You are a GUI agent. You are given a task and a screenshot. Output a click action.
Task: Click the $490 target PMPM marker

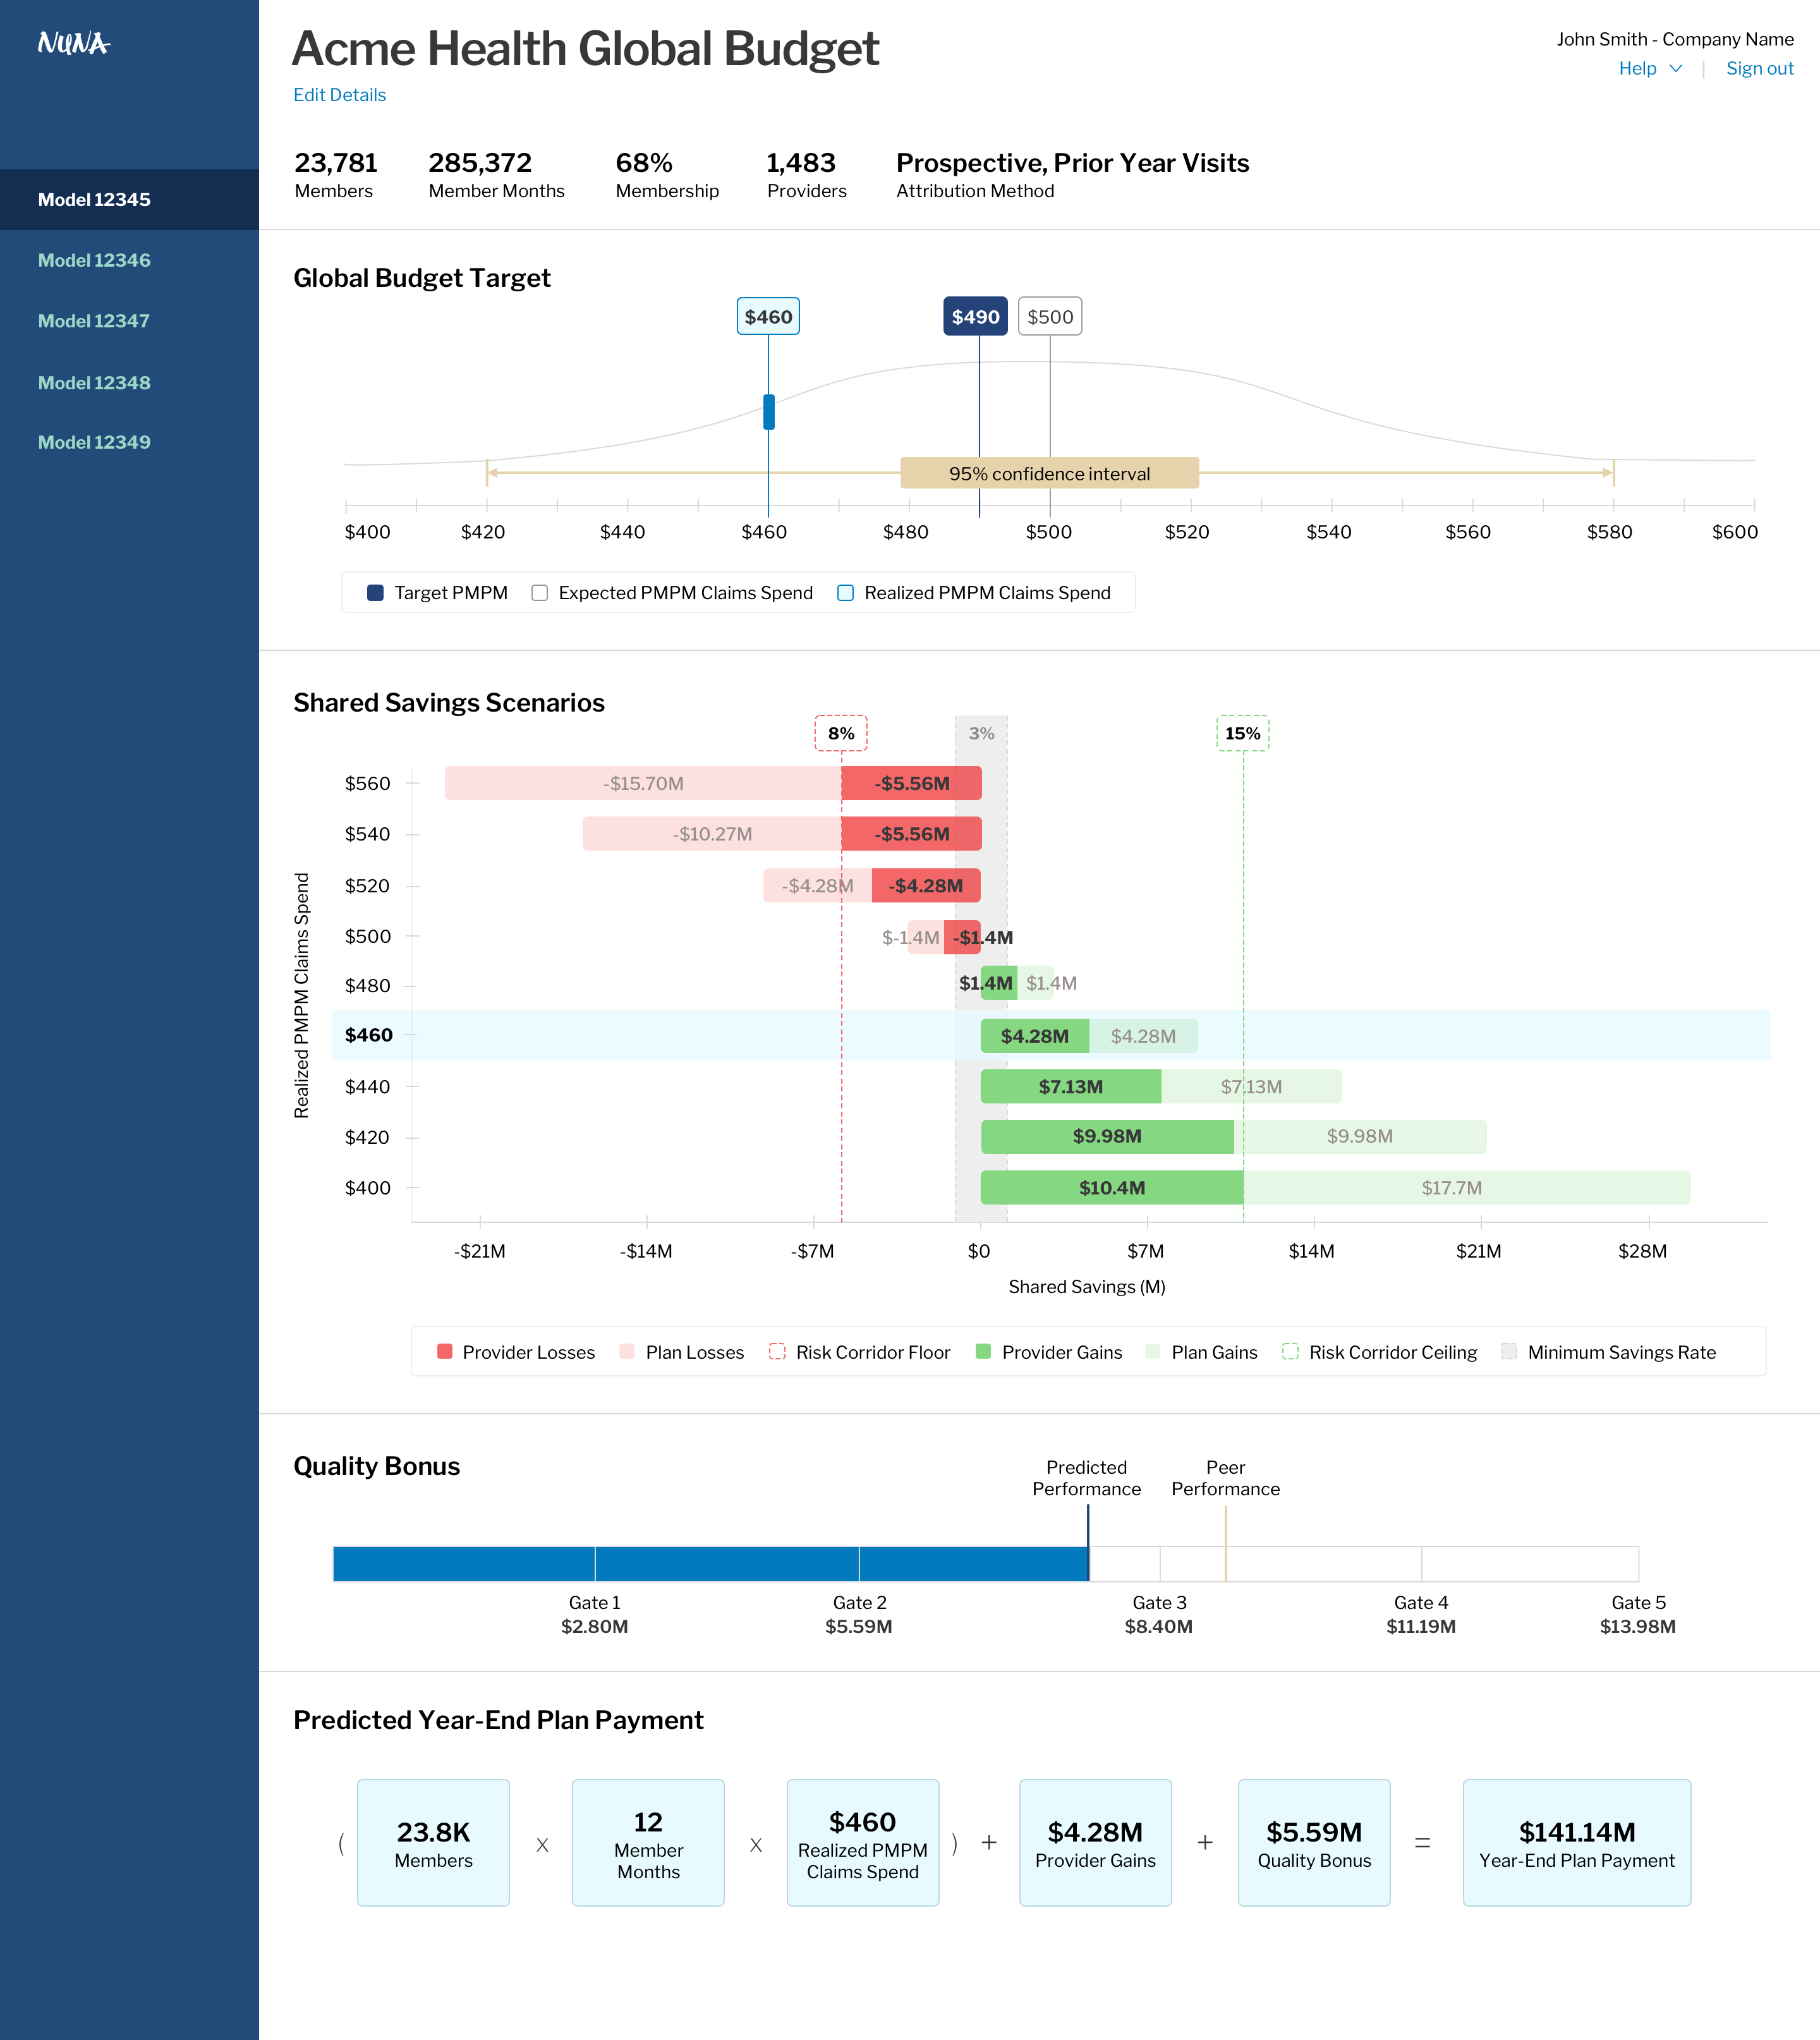pyautogui.click(x=975, y=317)
